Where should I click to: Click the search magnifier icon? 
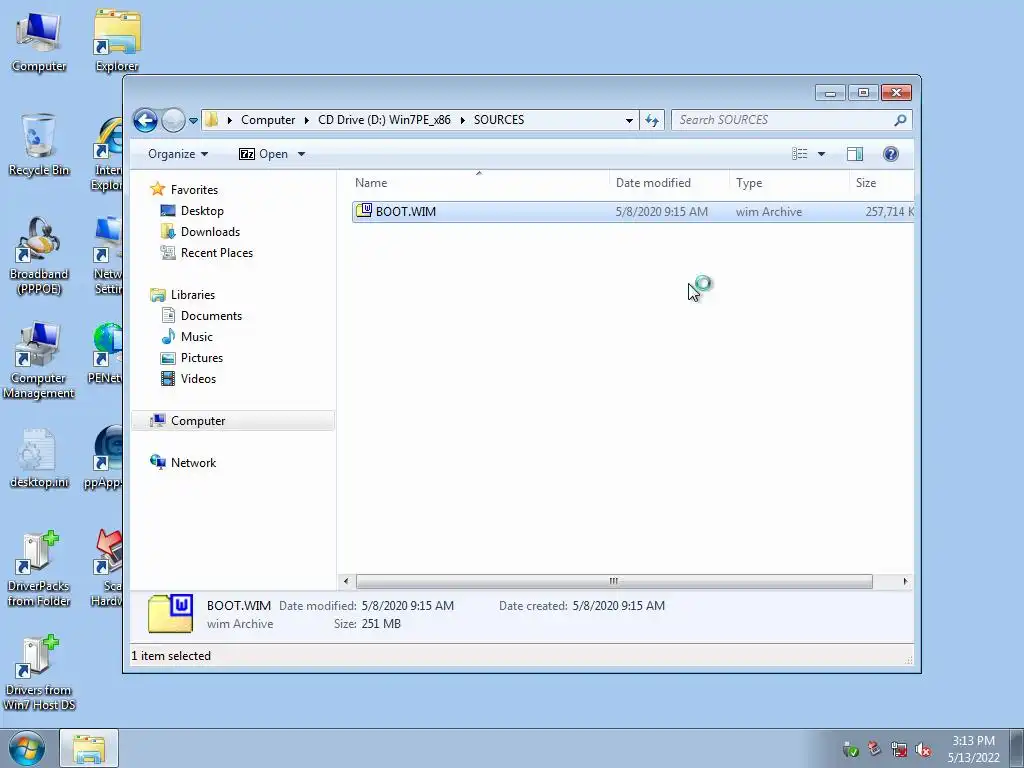(901, 120)
